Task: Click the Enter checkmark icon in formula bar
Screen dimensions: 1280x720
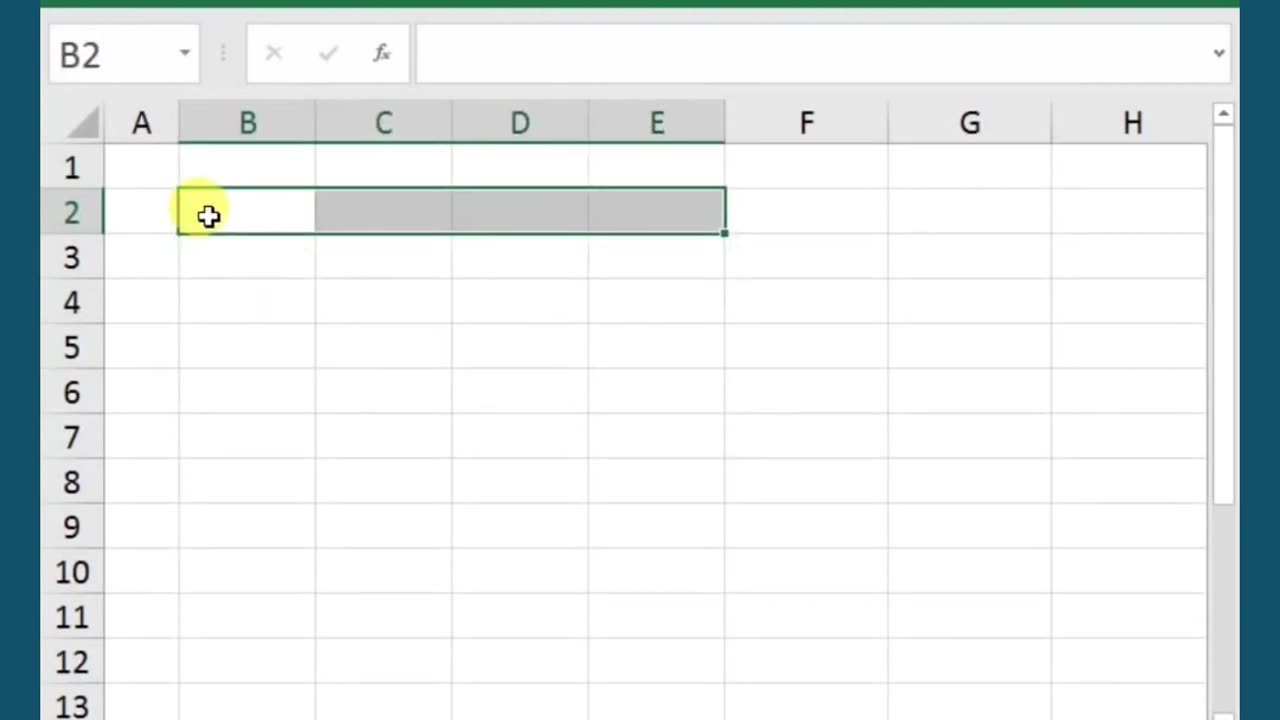Action: point(327,54)
